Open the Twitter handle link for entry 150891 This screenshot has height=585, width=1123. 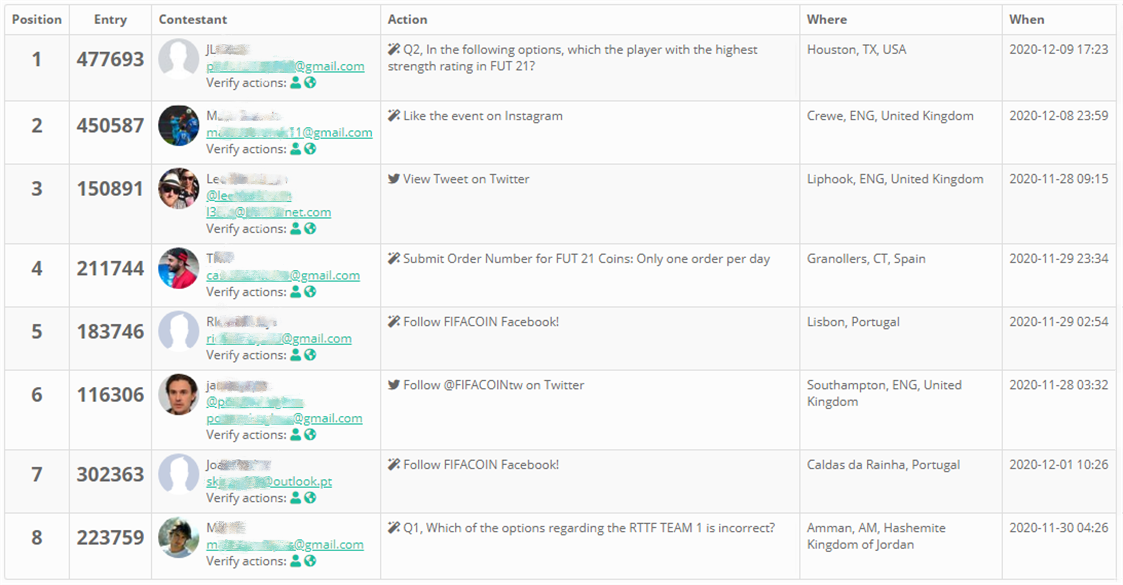pos(248,196)
